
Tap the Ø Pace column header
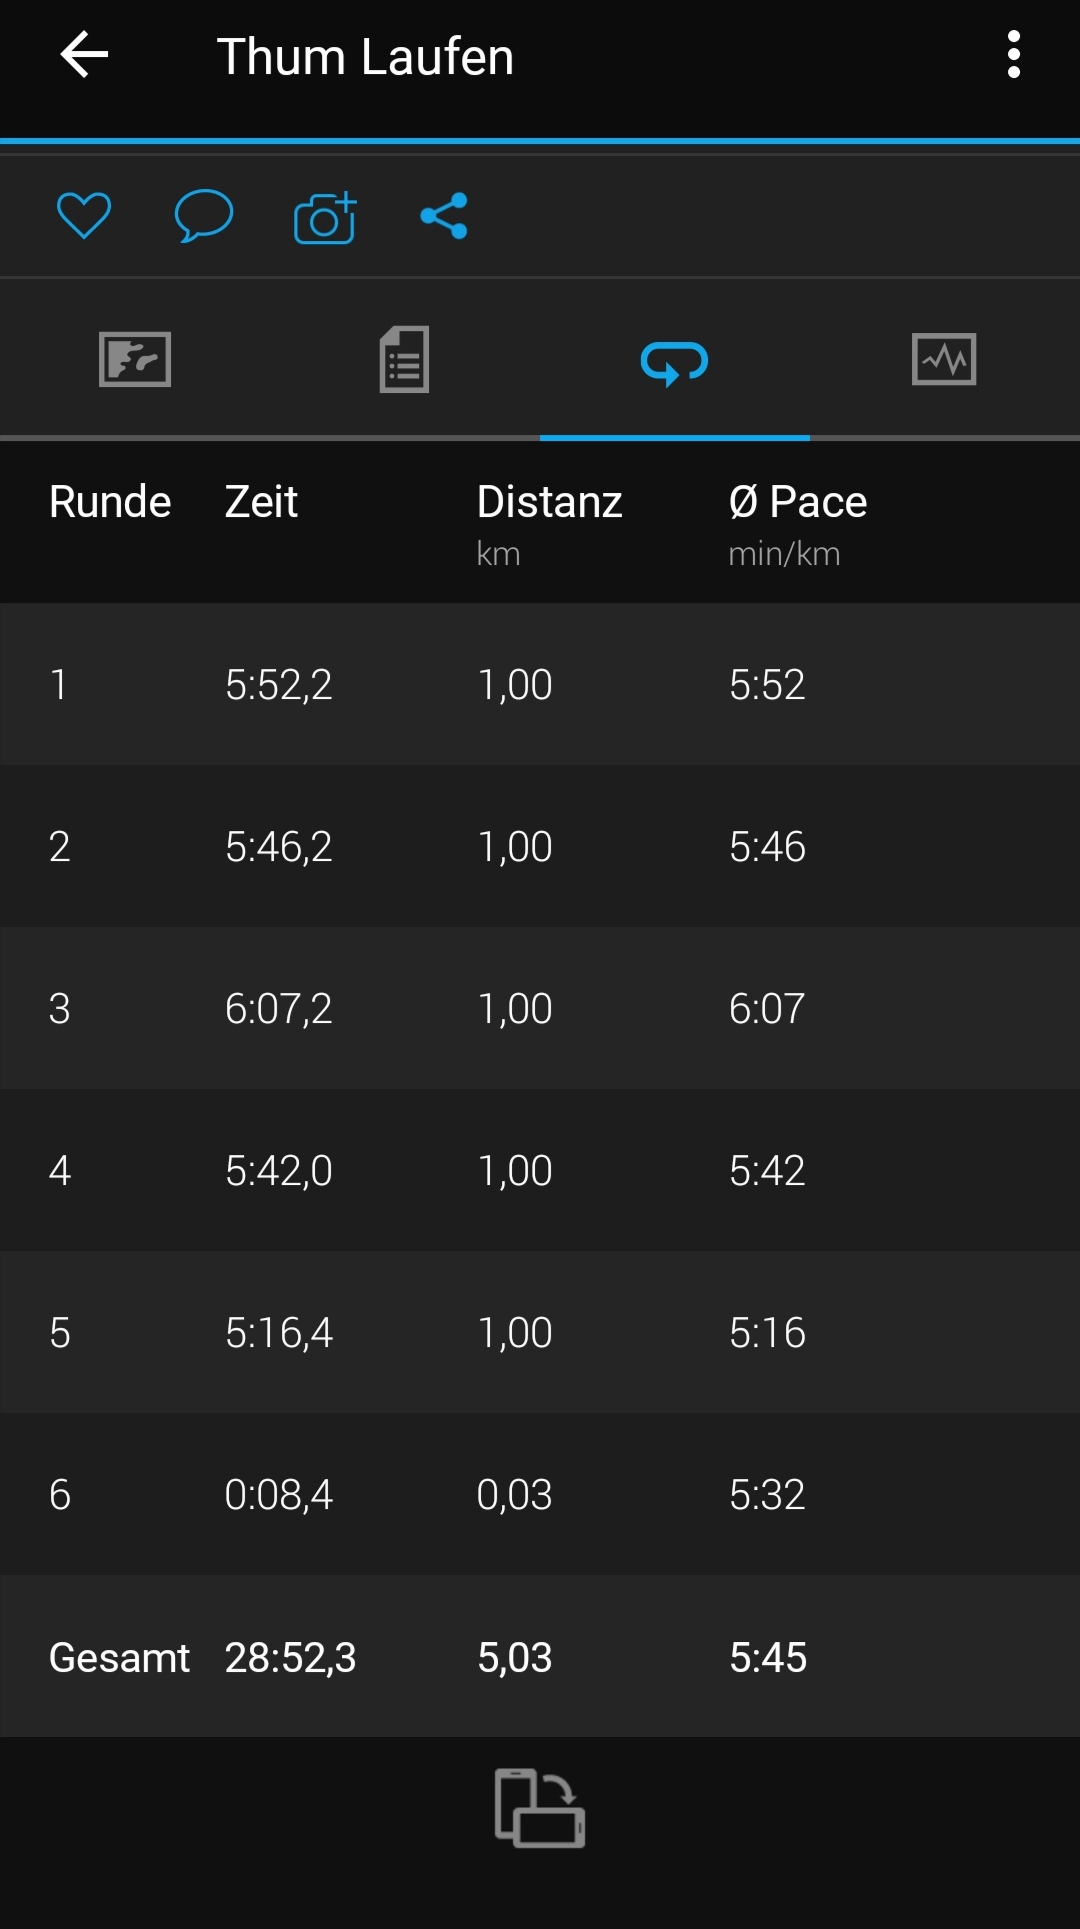(x=798, y=502)
